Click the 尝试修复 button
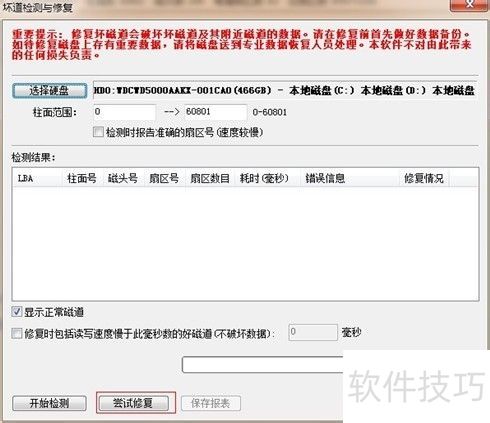This screenshot has width=490, height=423. coord(134,403)
